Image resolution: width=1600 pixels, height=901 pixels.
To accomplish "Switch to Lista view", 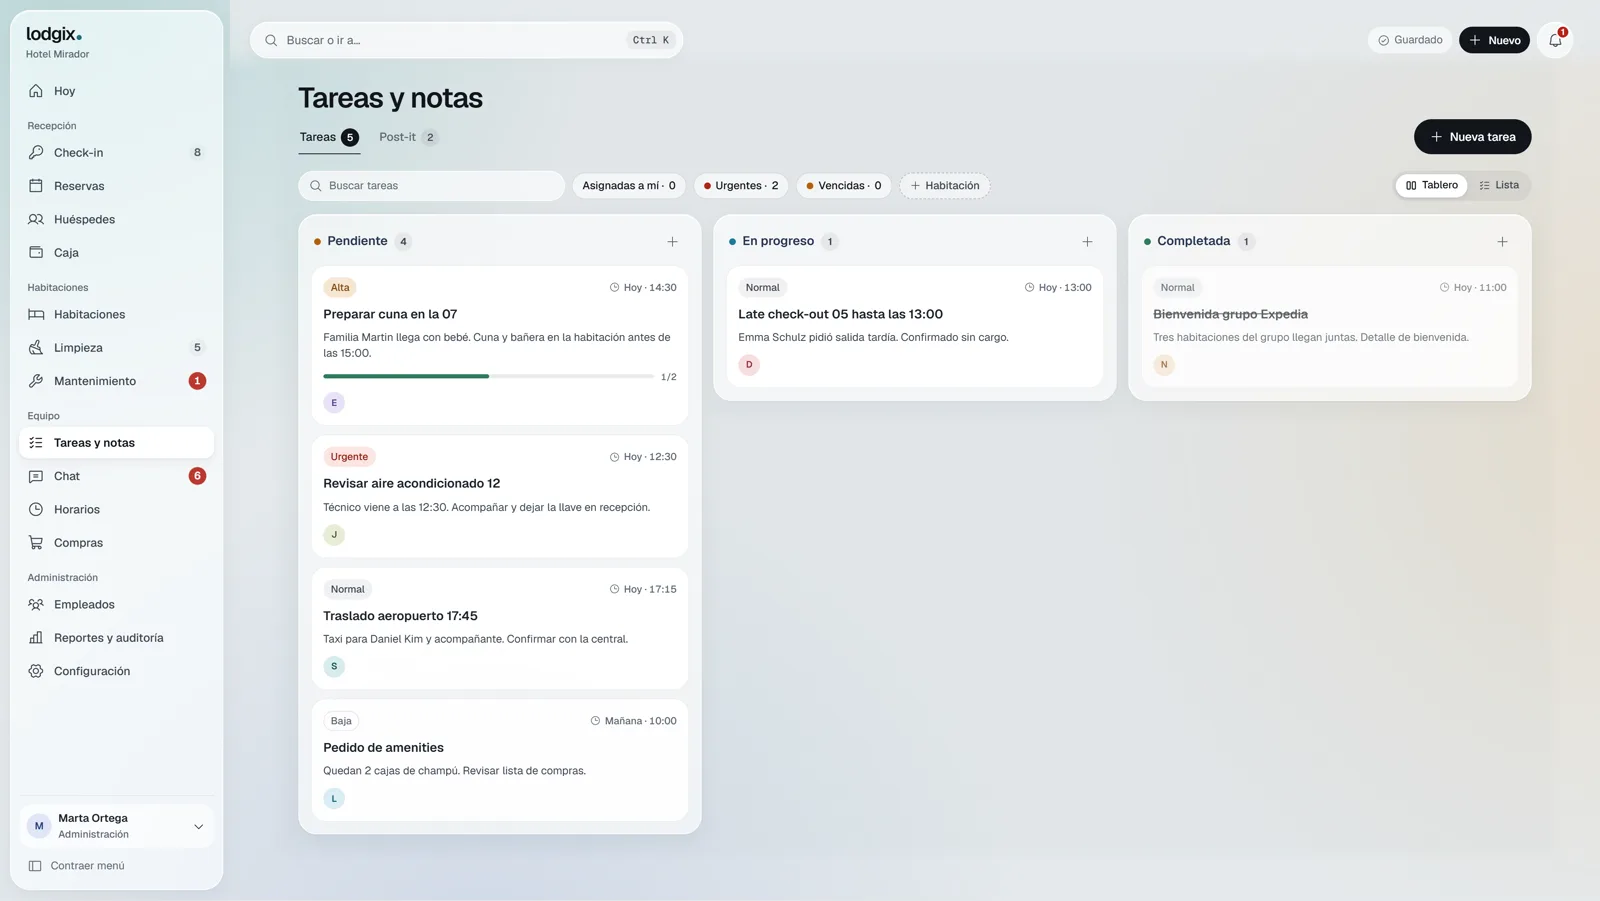I will pos(1499,185).
